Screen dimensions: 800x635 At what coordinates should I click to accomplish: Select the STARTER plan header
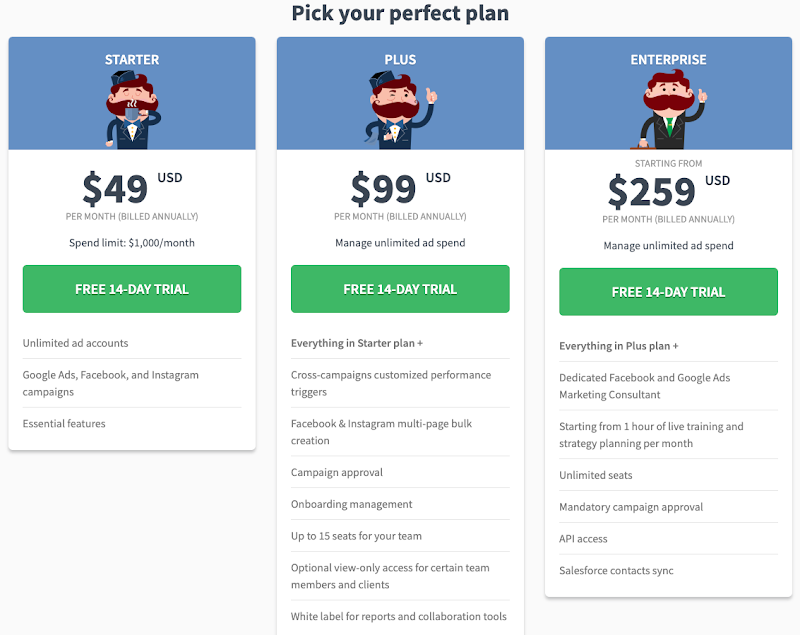(x=132, y=60)
